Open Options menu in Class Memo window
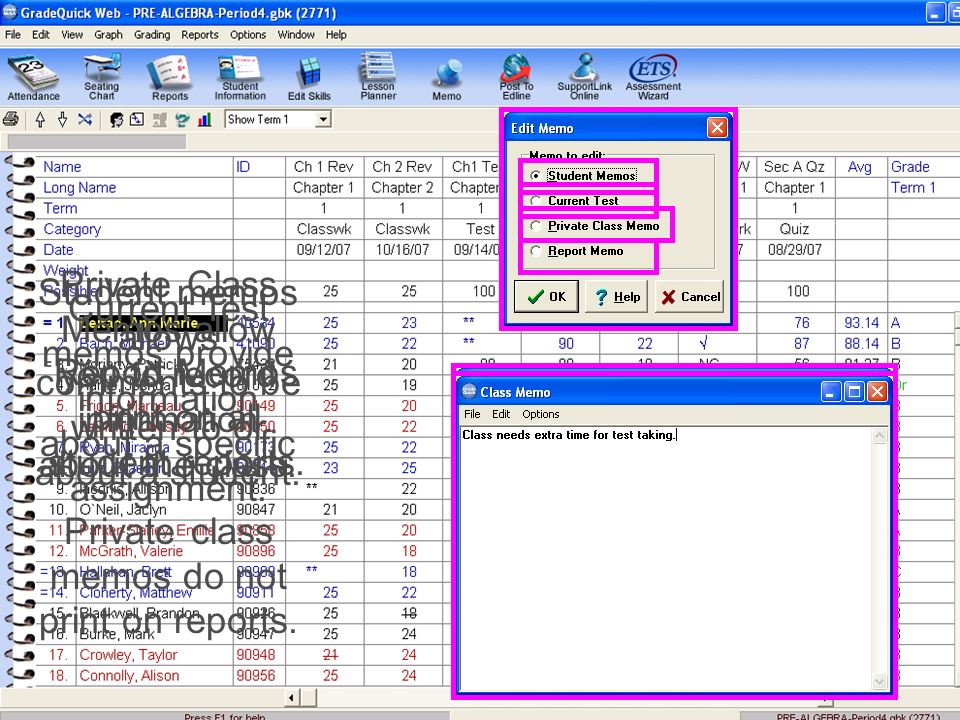960x720 pixels. coord(541,414)
